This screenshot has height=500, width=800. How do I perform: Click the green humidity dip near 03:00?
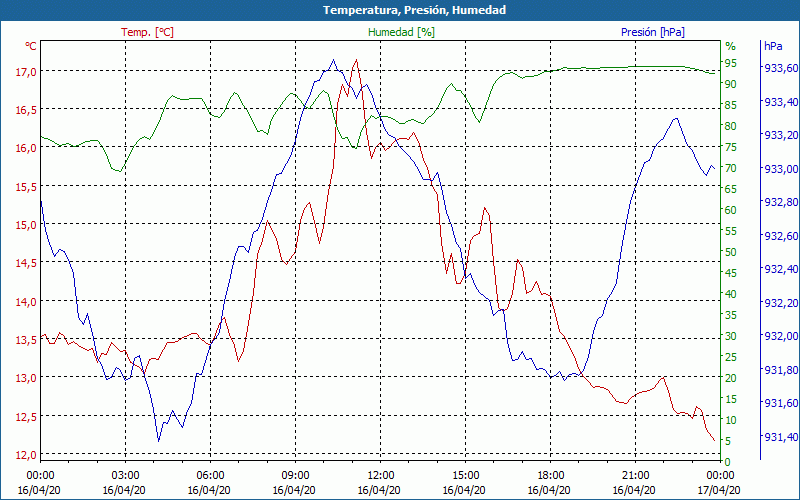120,171
